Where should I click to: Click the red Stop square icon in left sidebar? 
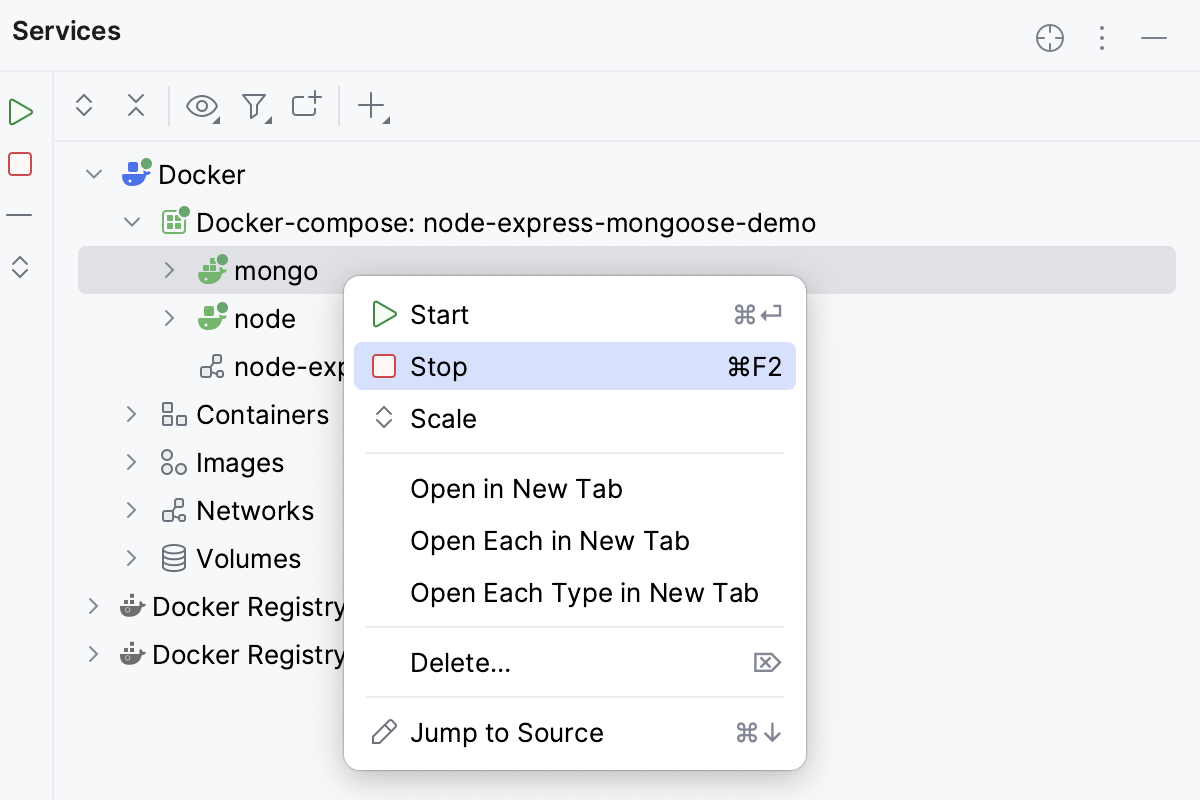pyautogui.click(x=20, y=163)
